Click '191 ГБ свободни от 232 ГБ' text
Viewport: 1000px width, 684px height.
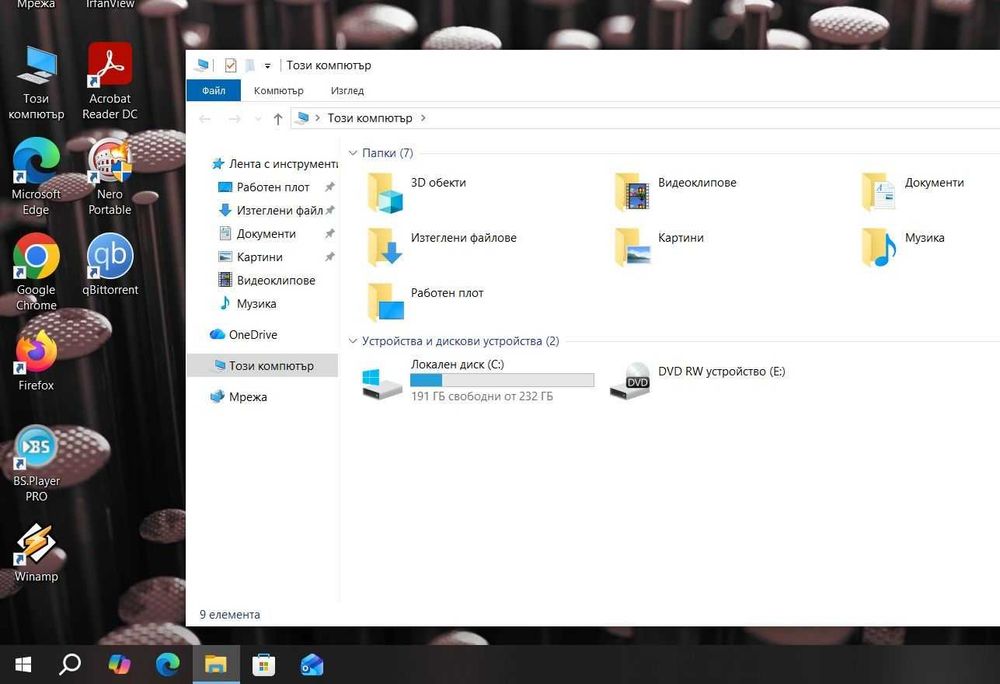pyautogui.click(x=482, y=397)
